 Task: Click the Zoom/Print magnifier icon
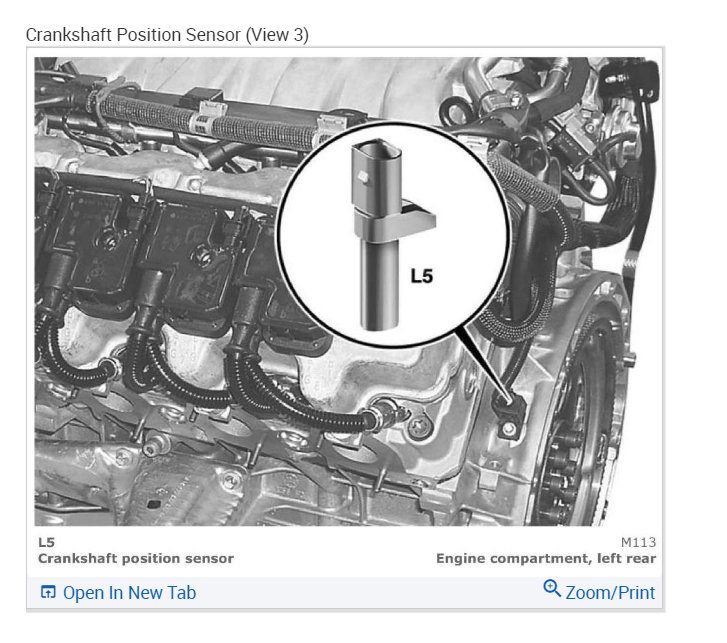(x=552, y=588)
